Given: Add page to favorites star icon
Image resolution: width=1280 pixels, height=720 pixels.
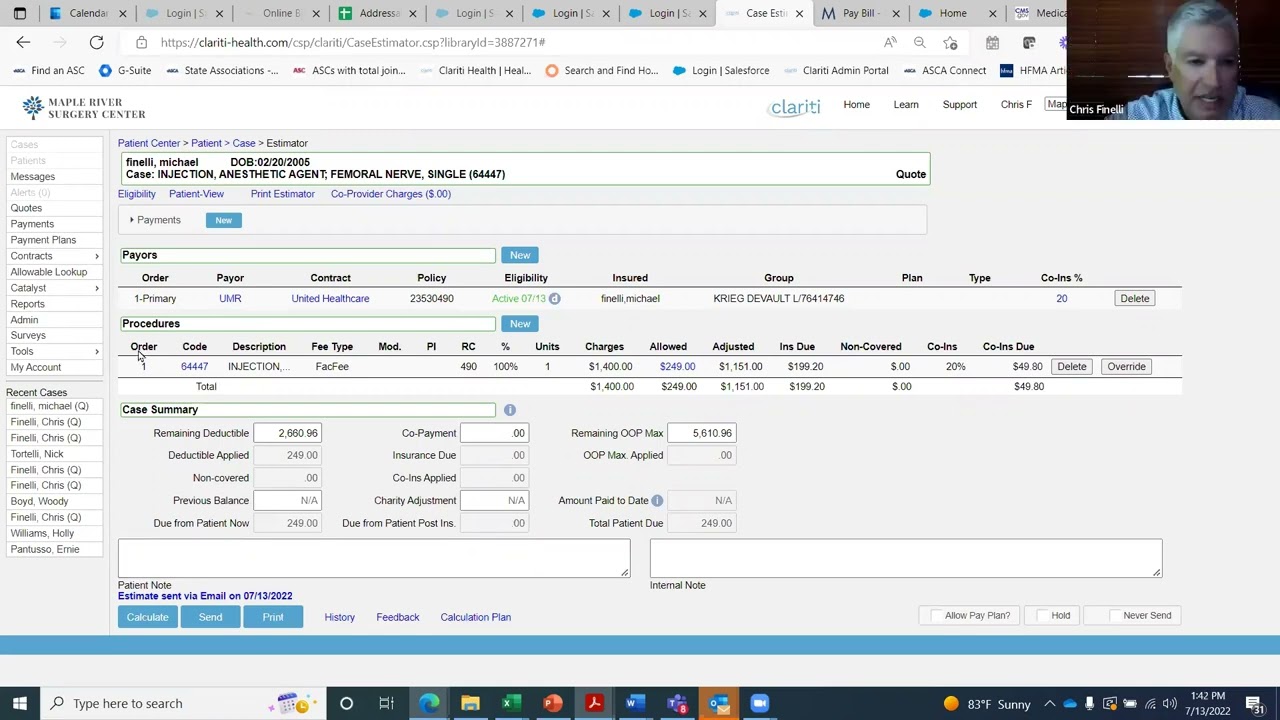Looking at the screenshot, I should [x=950, y=42].
